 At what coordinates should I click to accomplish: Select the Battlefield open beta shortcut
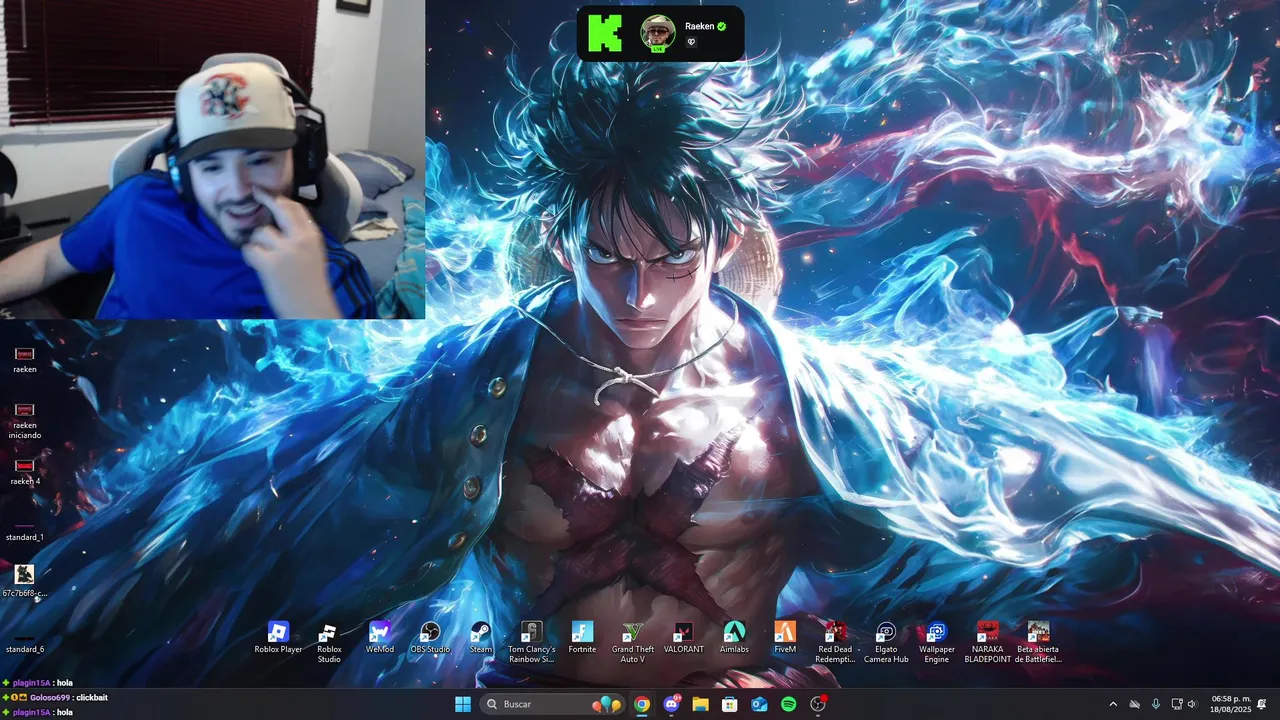point(1038,642)
